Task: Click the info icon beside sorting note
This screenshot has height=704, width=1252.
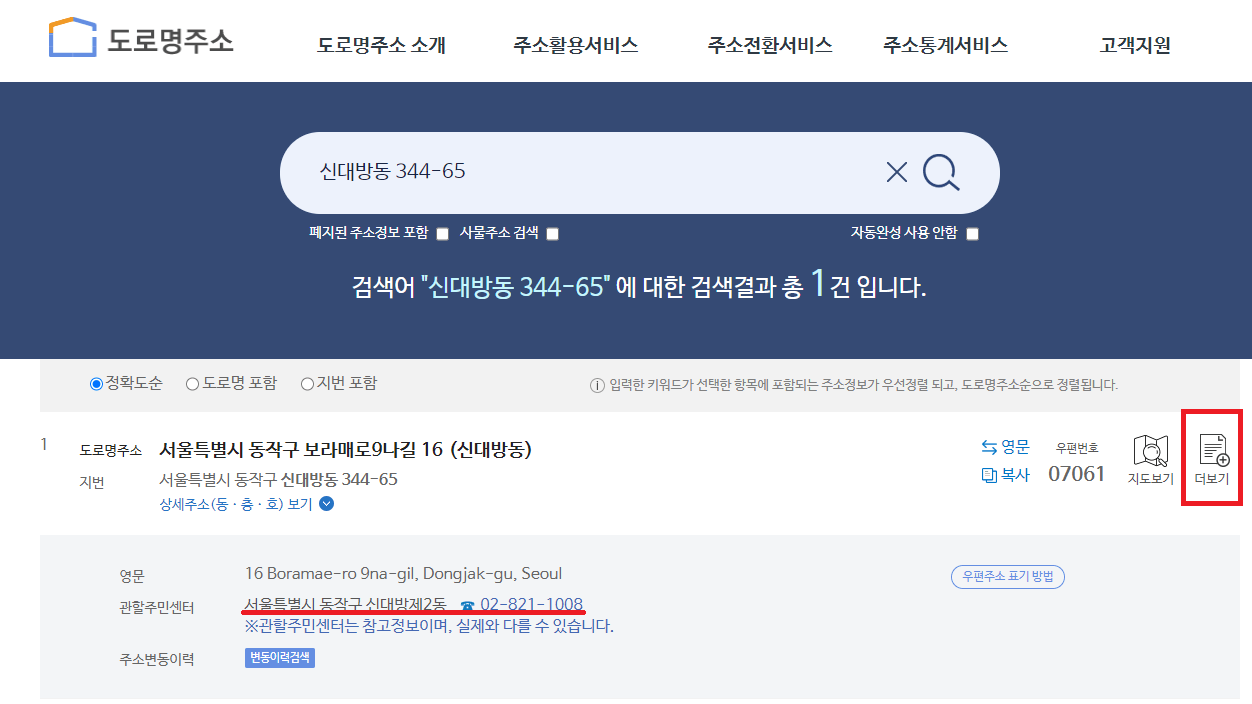Action: pos(597,386)
